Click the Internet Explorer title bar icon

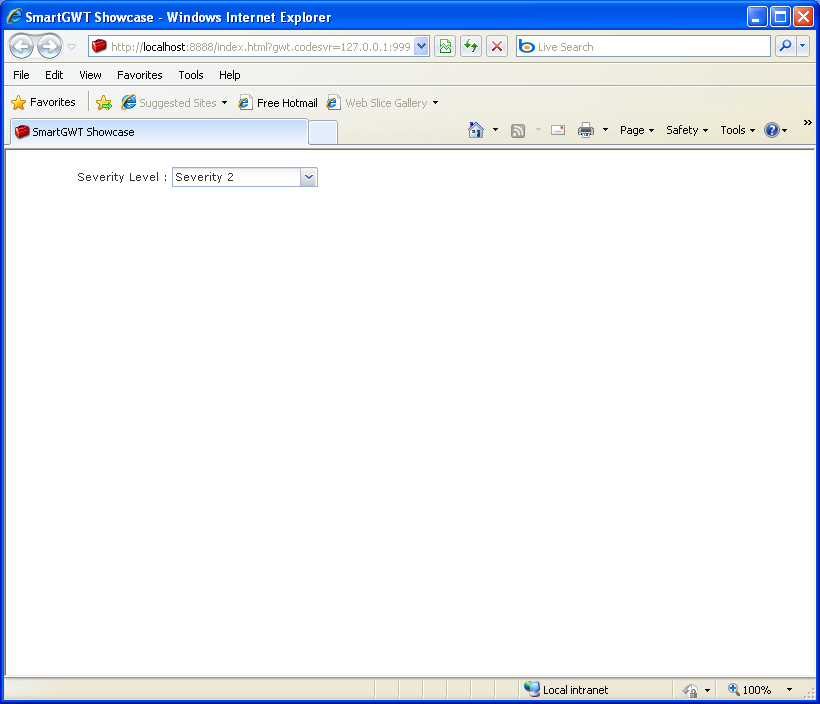tap(14, 17)
